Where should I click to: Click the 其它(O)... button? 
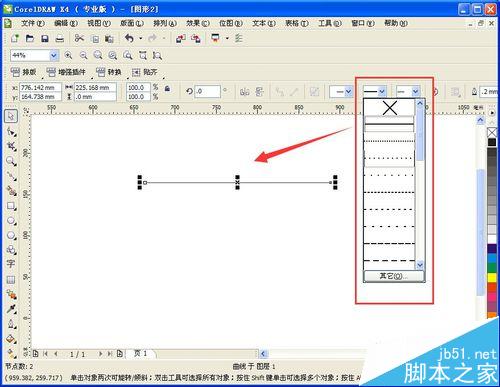[394, 276]
